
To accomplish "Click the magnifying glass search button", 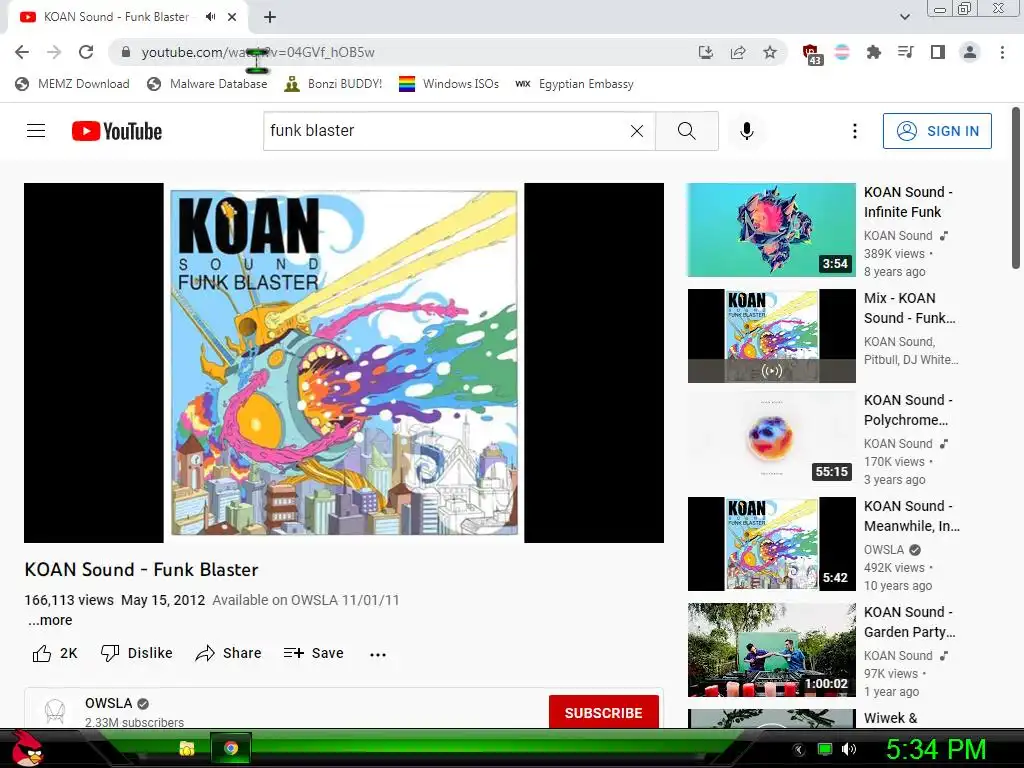I will (x=686, y=131).
